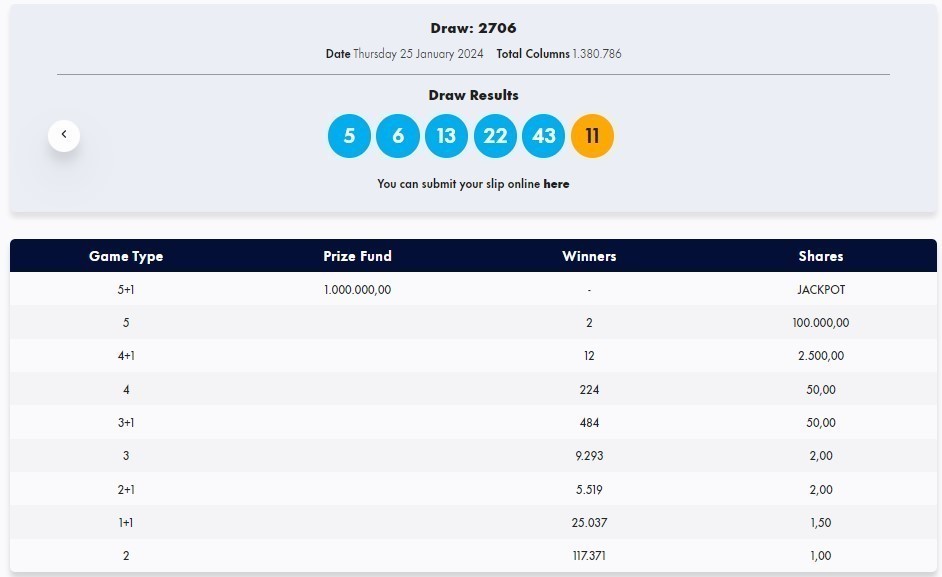This screenshot has height=577, width=942.
Task: Click the orange bonus ball 11
Action: (x=592, y=136)
